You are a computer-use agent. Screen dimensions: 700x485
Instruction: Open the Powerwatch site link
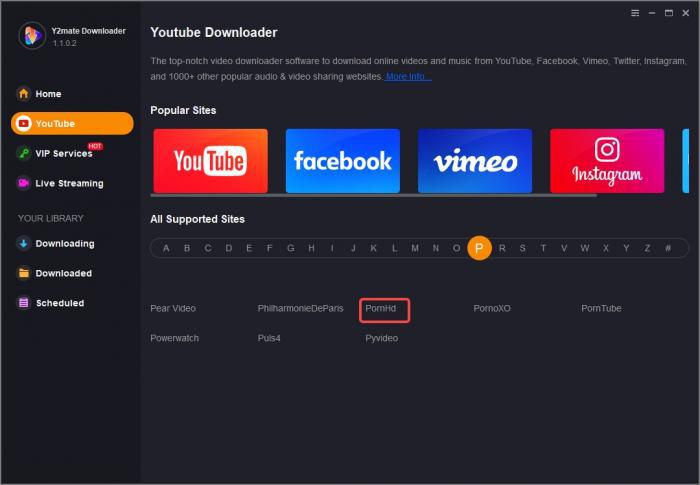pos(175,338)
